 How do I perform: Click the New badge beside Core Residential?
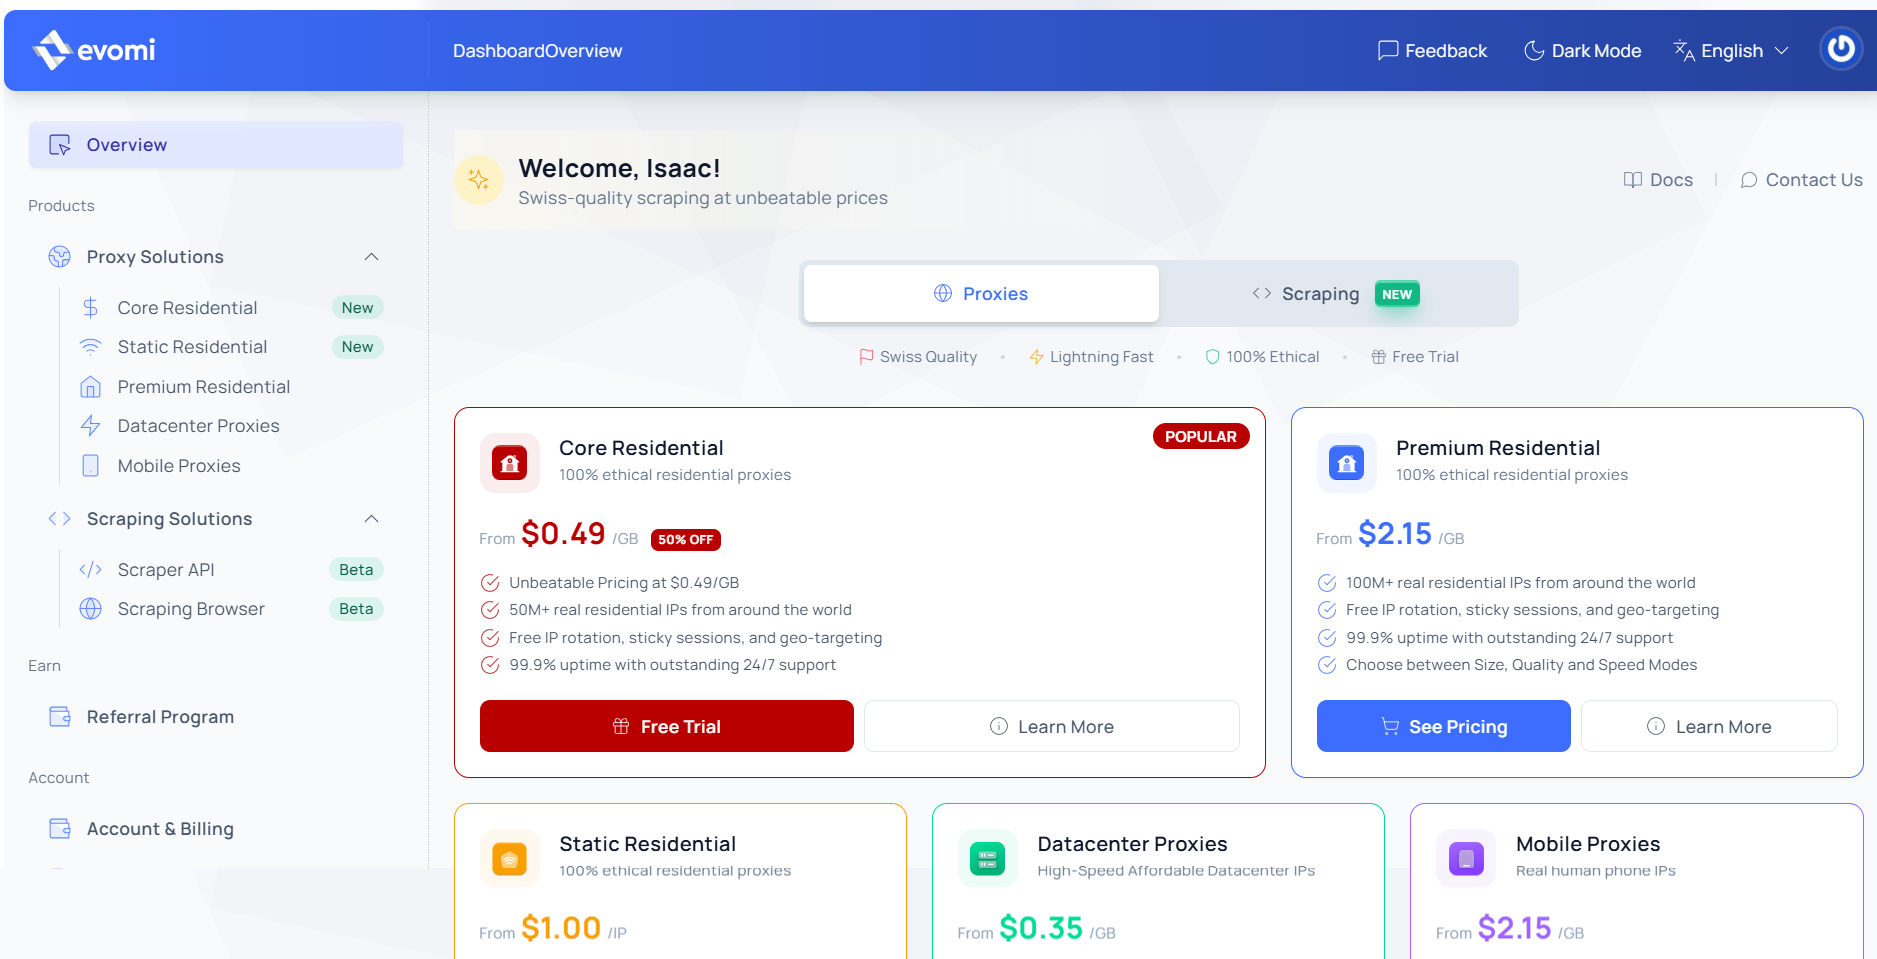pos(358,308)
